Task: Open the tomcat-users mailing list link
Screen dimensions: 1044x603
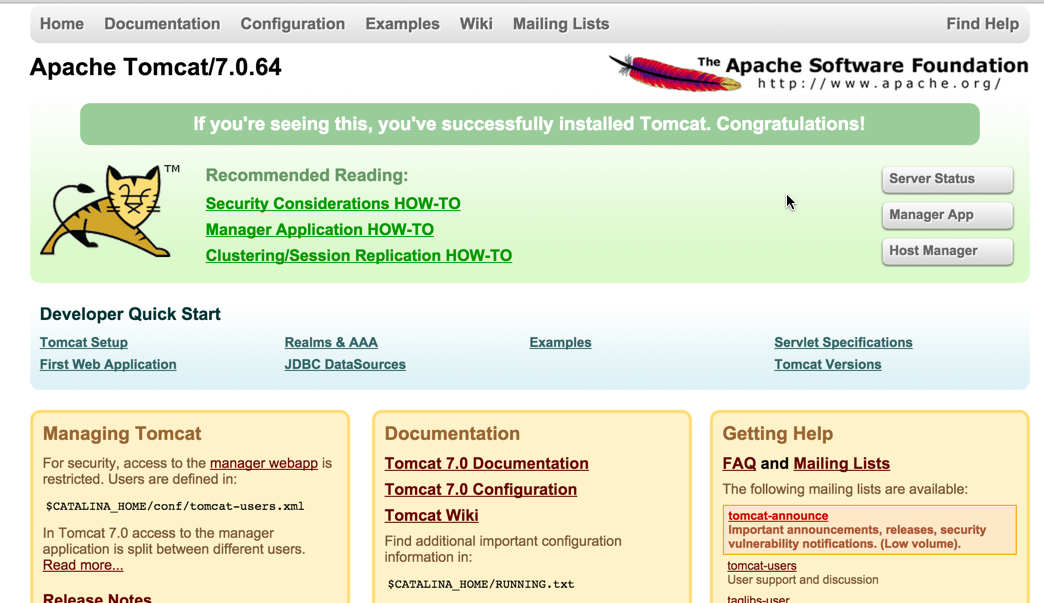Action: (x=762, y=566)
